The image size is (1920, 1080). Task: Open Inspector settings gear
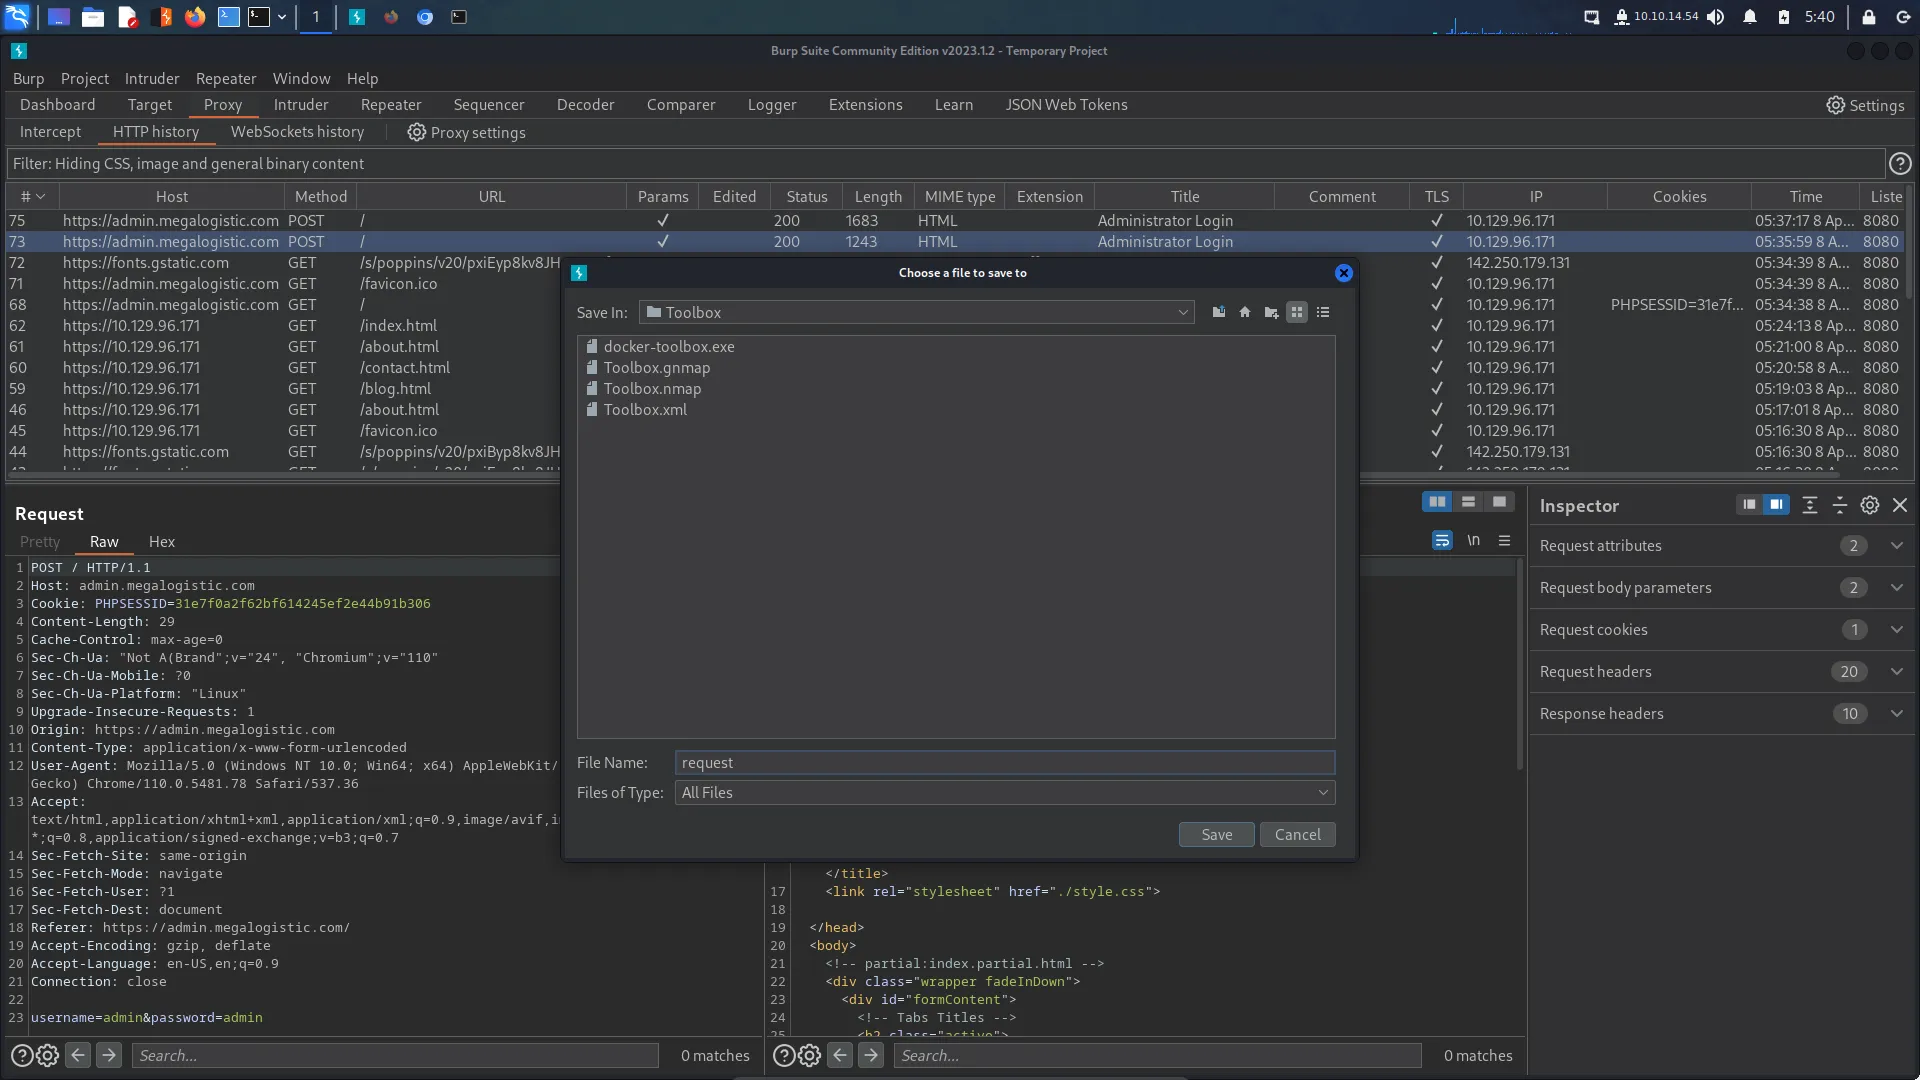point(1870,505)
